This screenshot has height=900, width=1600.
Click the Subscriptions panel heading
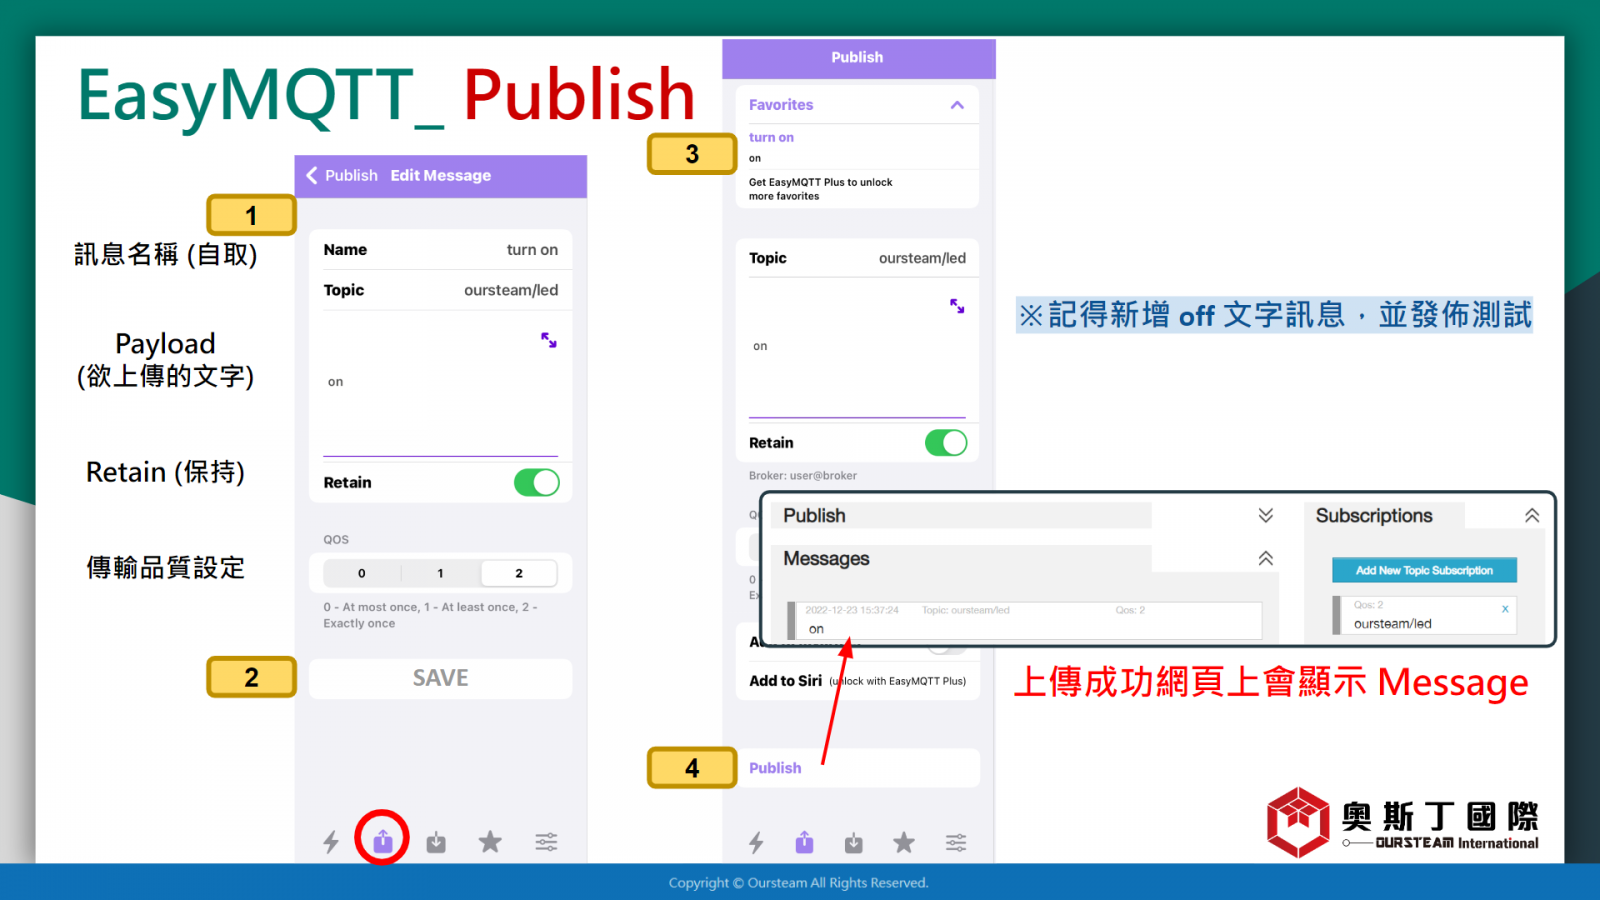click(1374, 515)
